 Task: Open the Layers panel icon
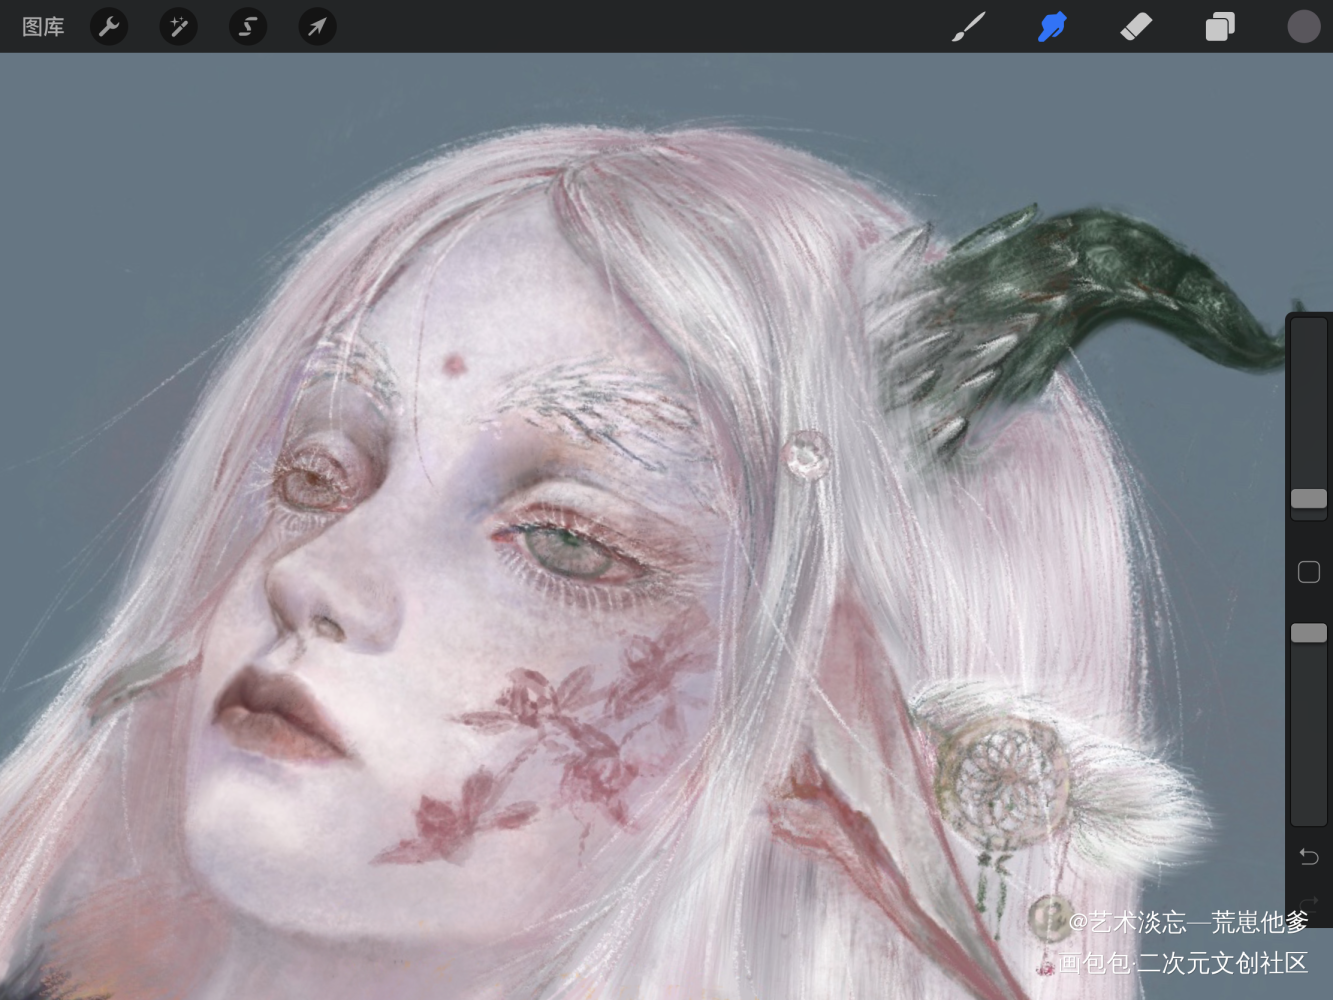[1220, 27]
